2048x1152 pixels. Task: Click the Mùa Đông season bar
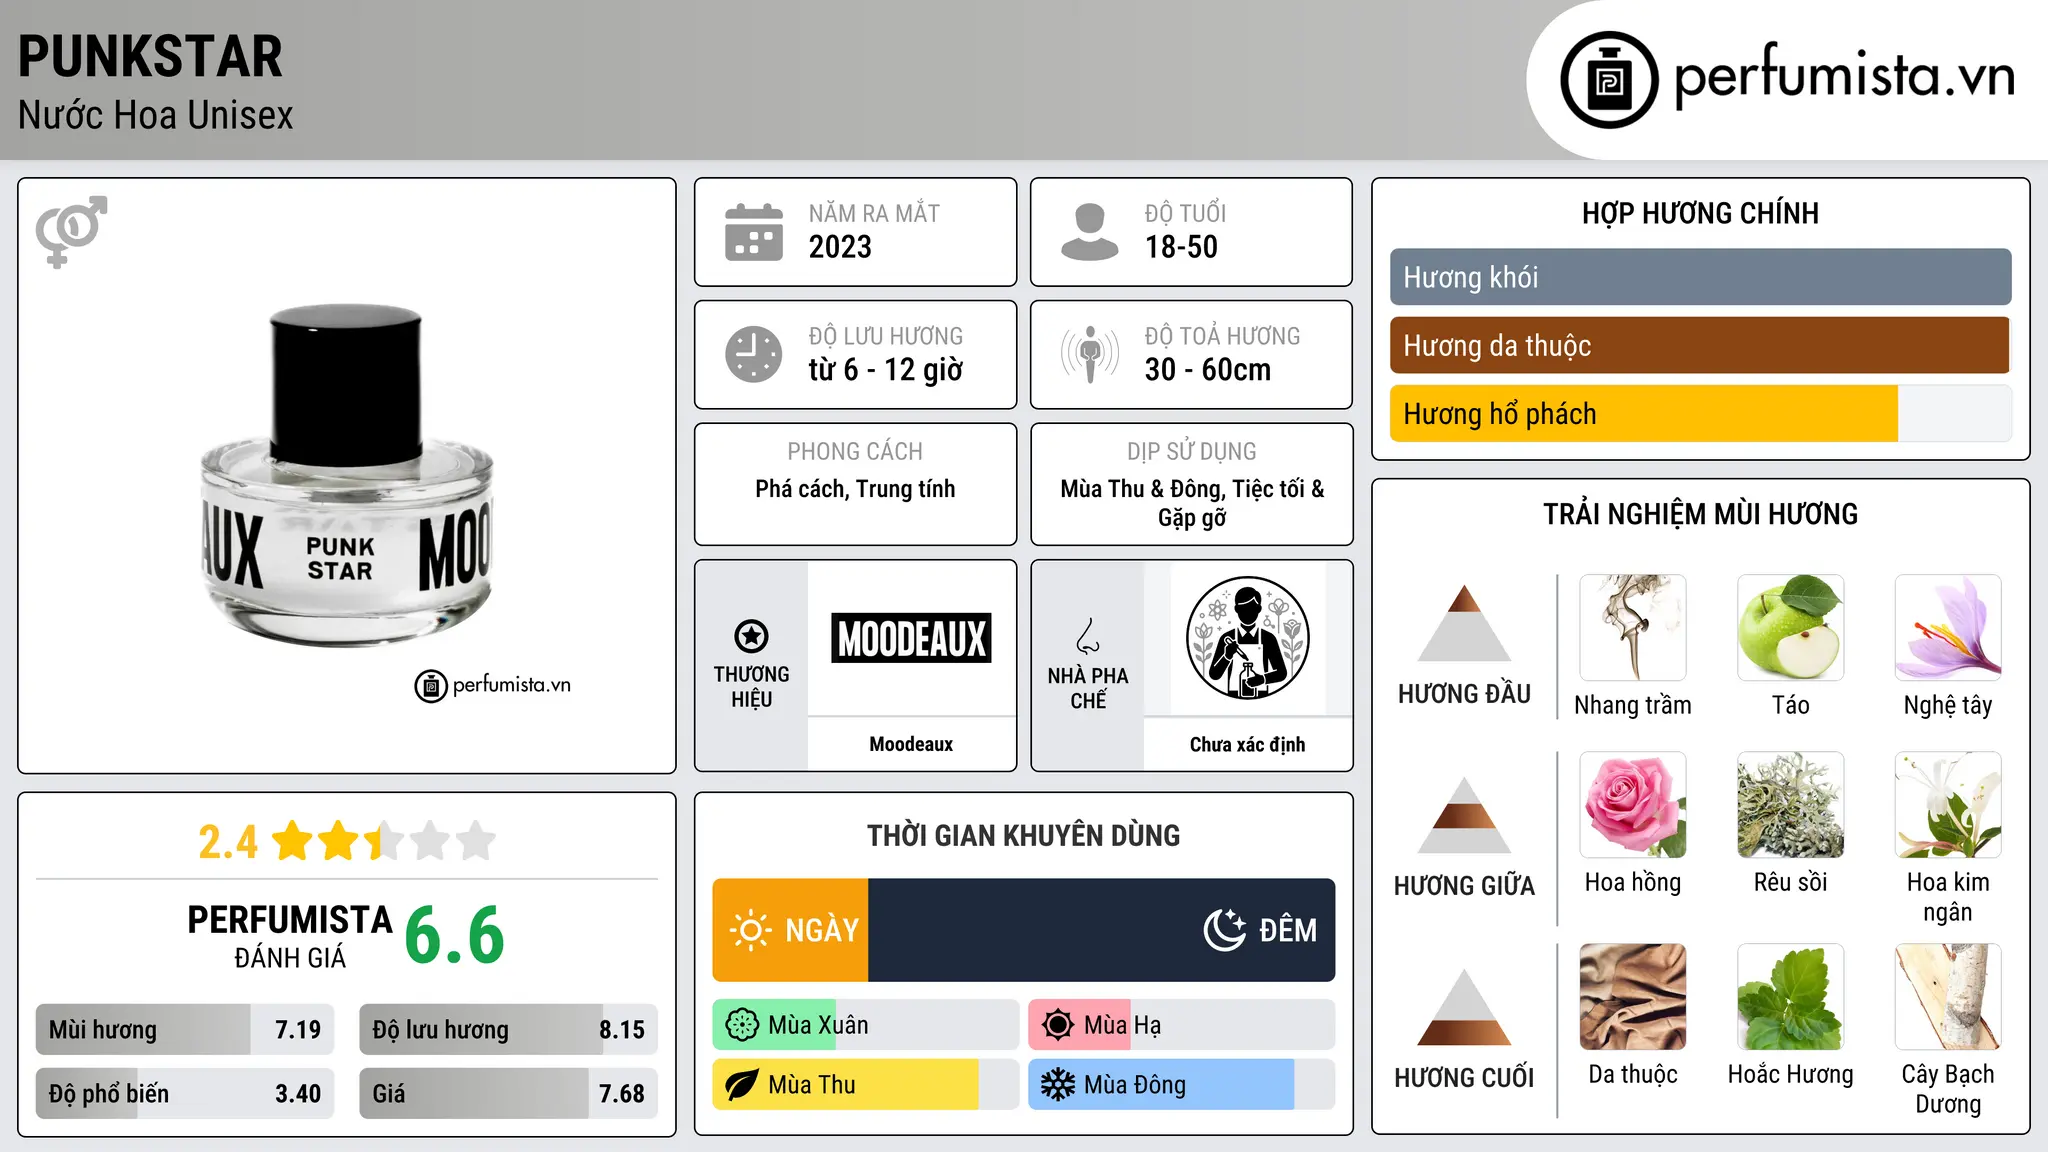tap(1181, 1085)
